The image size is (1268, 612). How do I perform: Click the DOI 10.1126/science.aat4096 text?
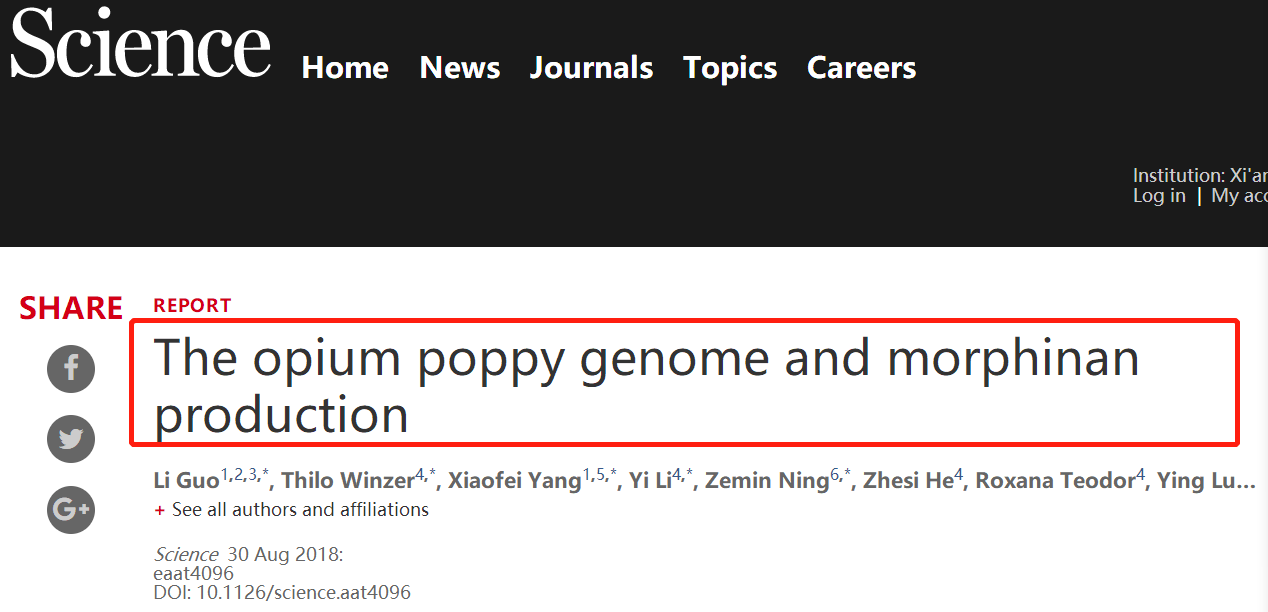point(283,592)
